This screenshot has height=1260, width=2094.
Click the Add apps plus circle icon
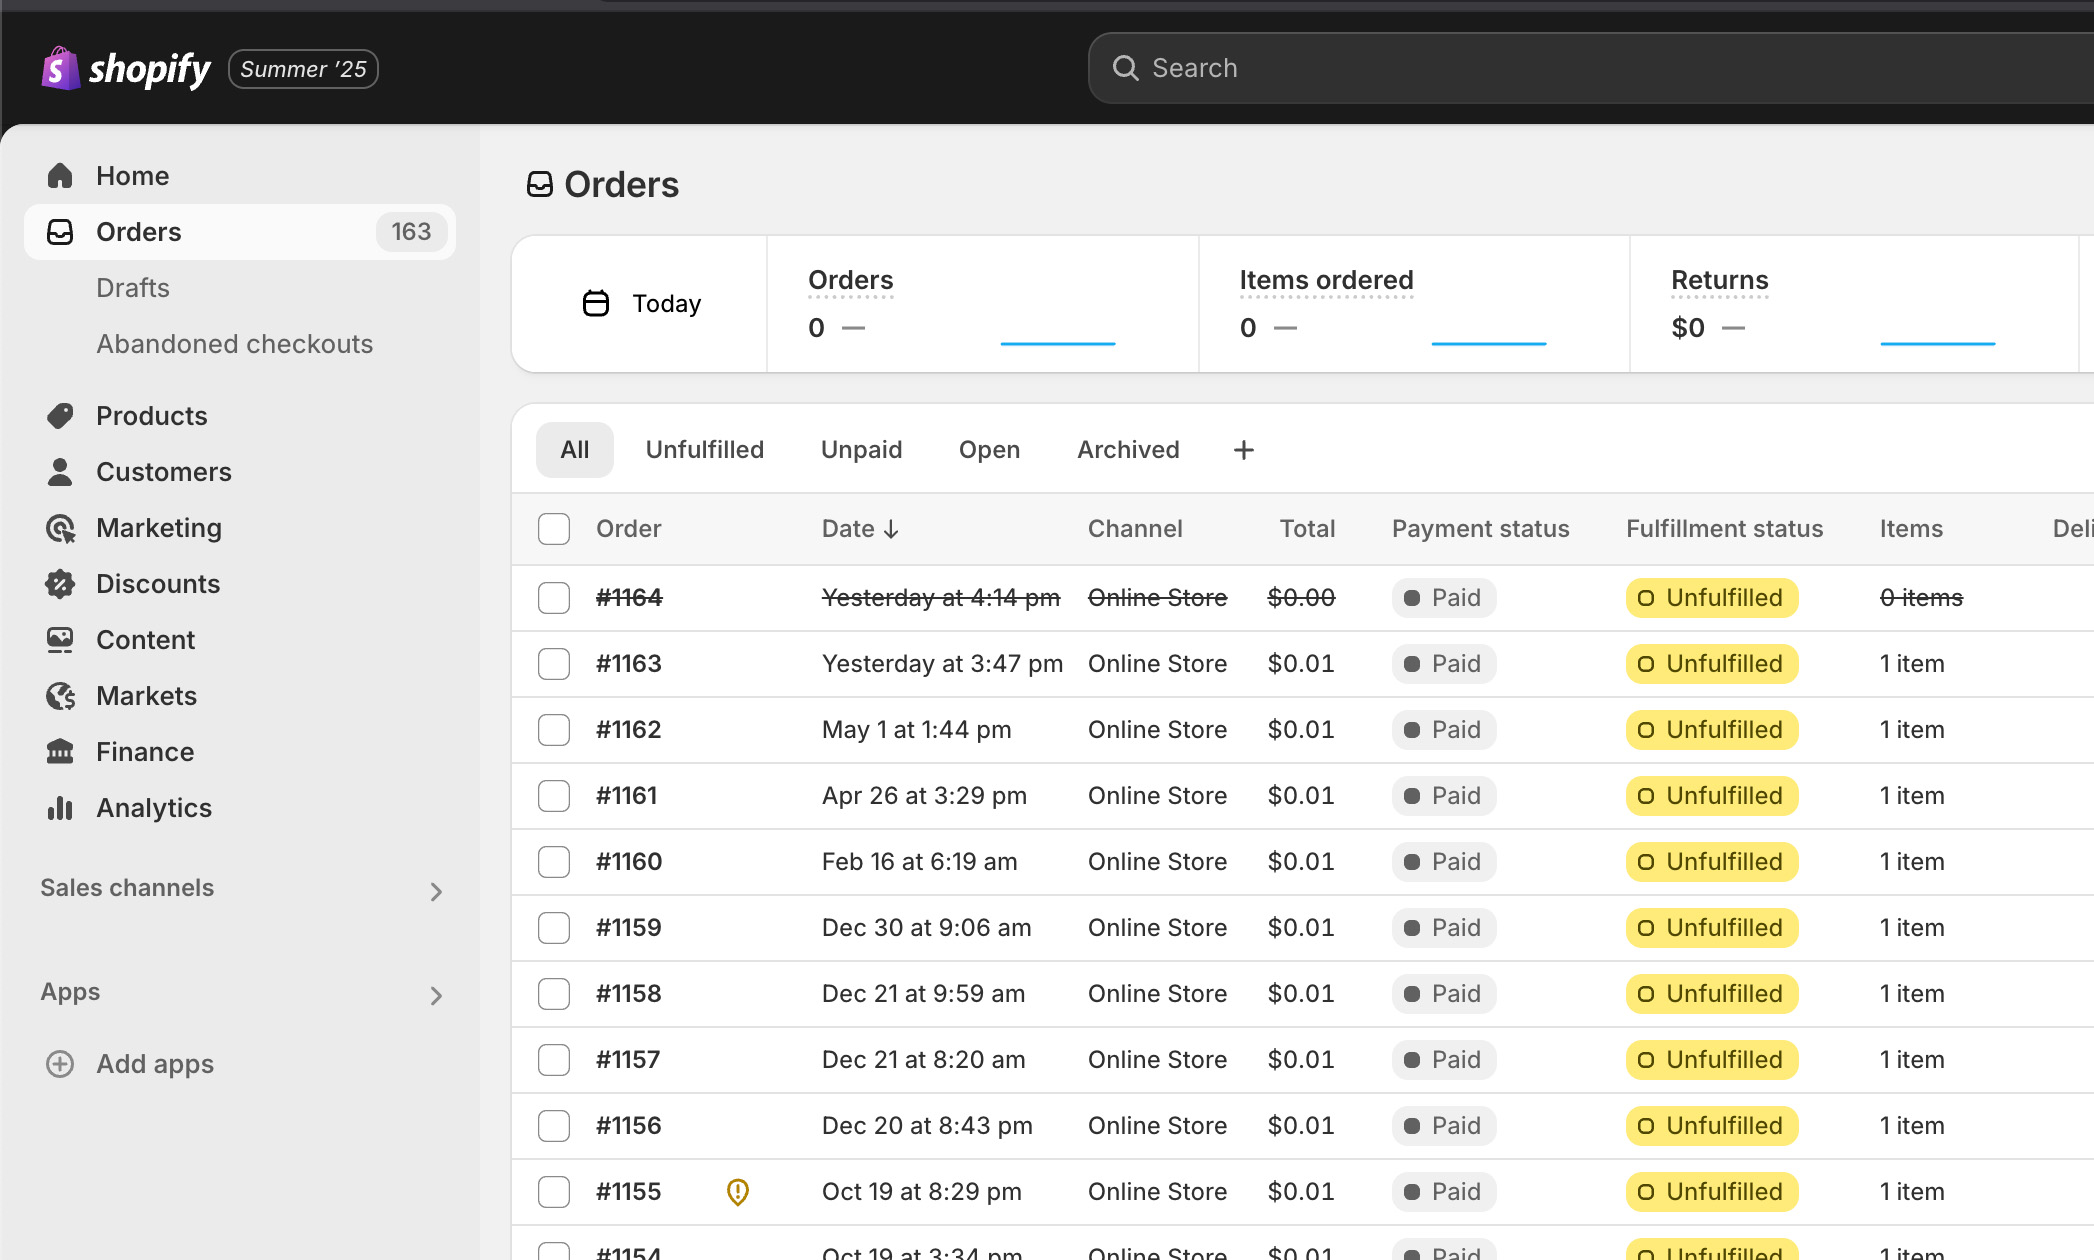click(x=60, y=1064)
